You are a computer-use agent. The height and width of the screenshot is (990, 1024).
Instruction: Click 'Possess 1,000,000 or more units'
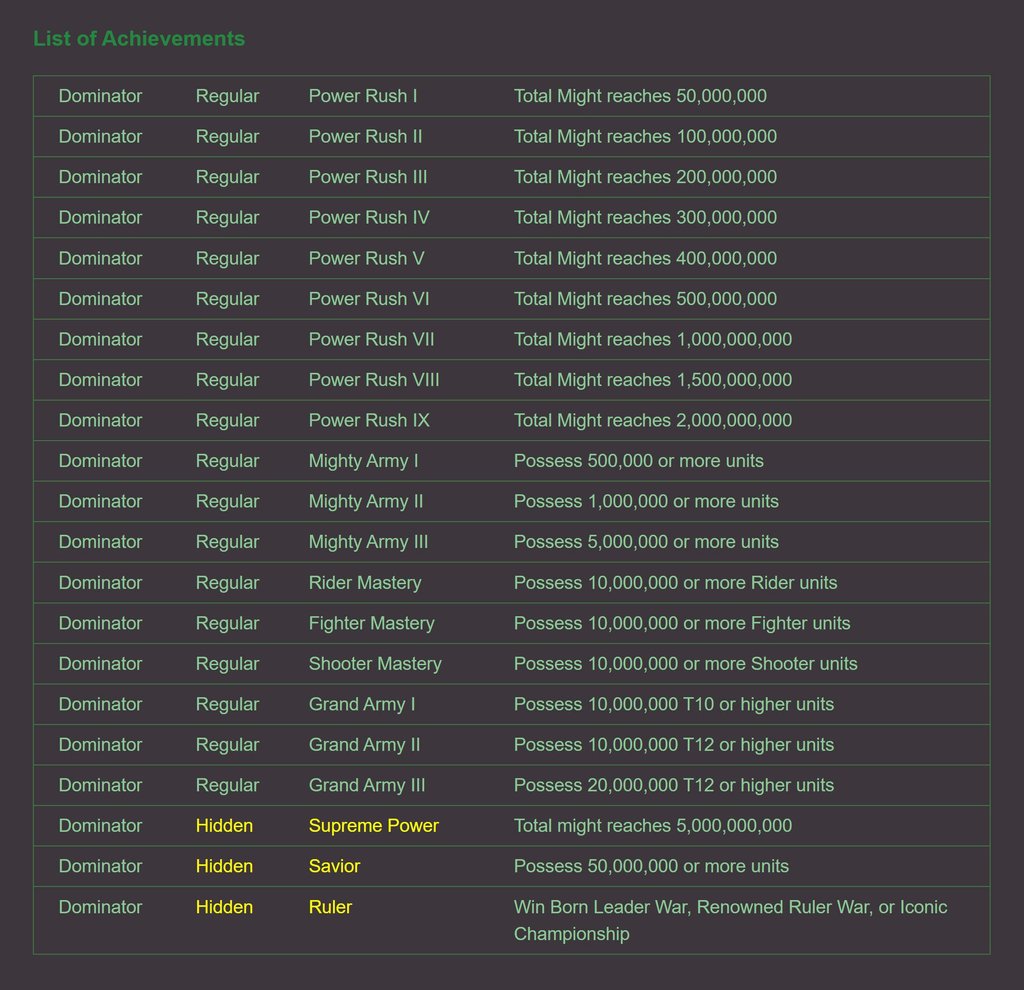coord(647,502)
